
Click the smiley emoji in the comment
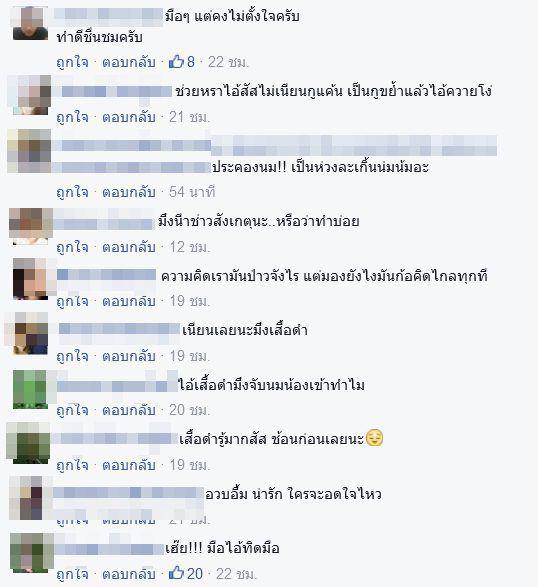[x=374, y=438]
